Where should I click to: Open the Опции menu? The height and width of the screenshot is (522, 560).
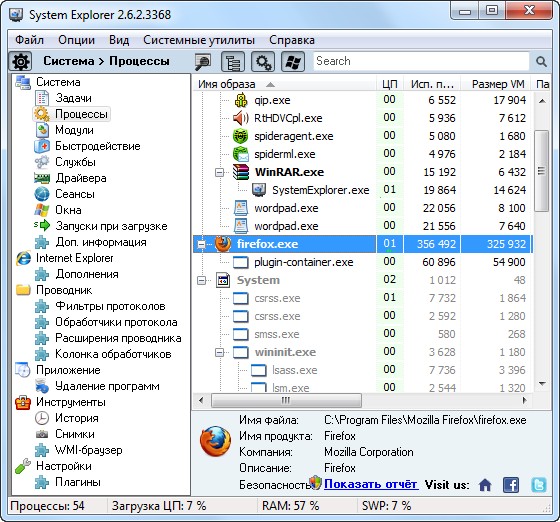coord(76,40)
